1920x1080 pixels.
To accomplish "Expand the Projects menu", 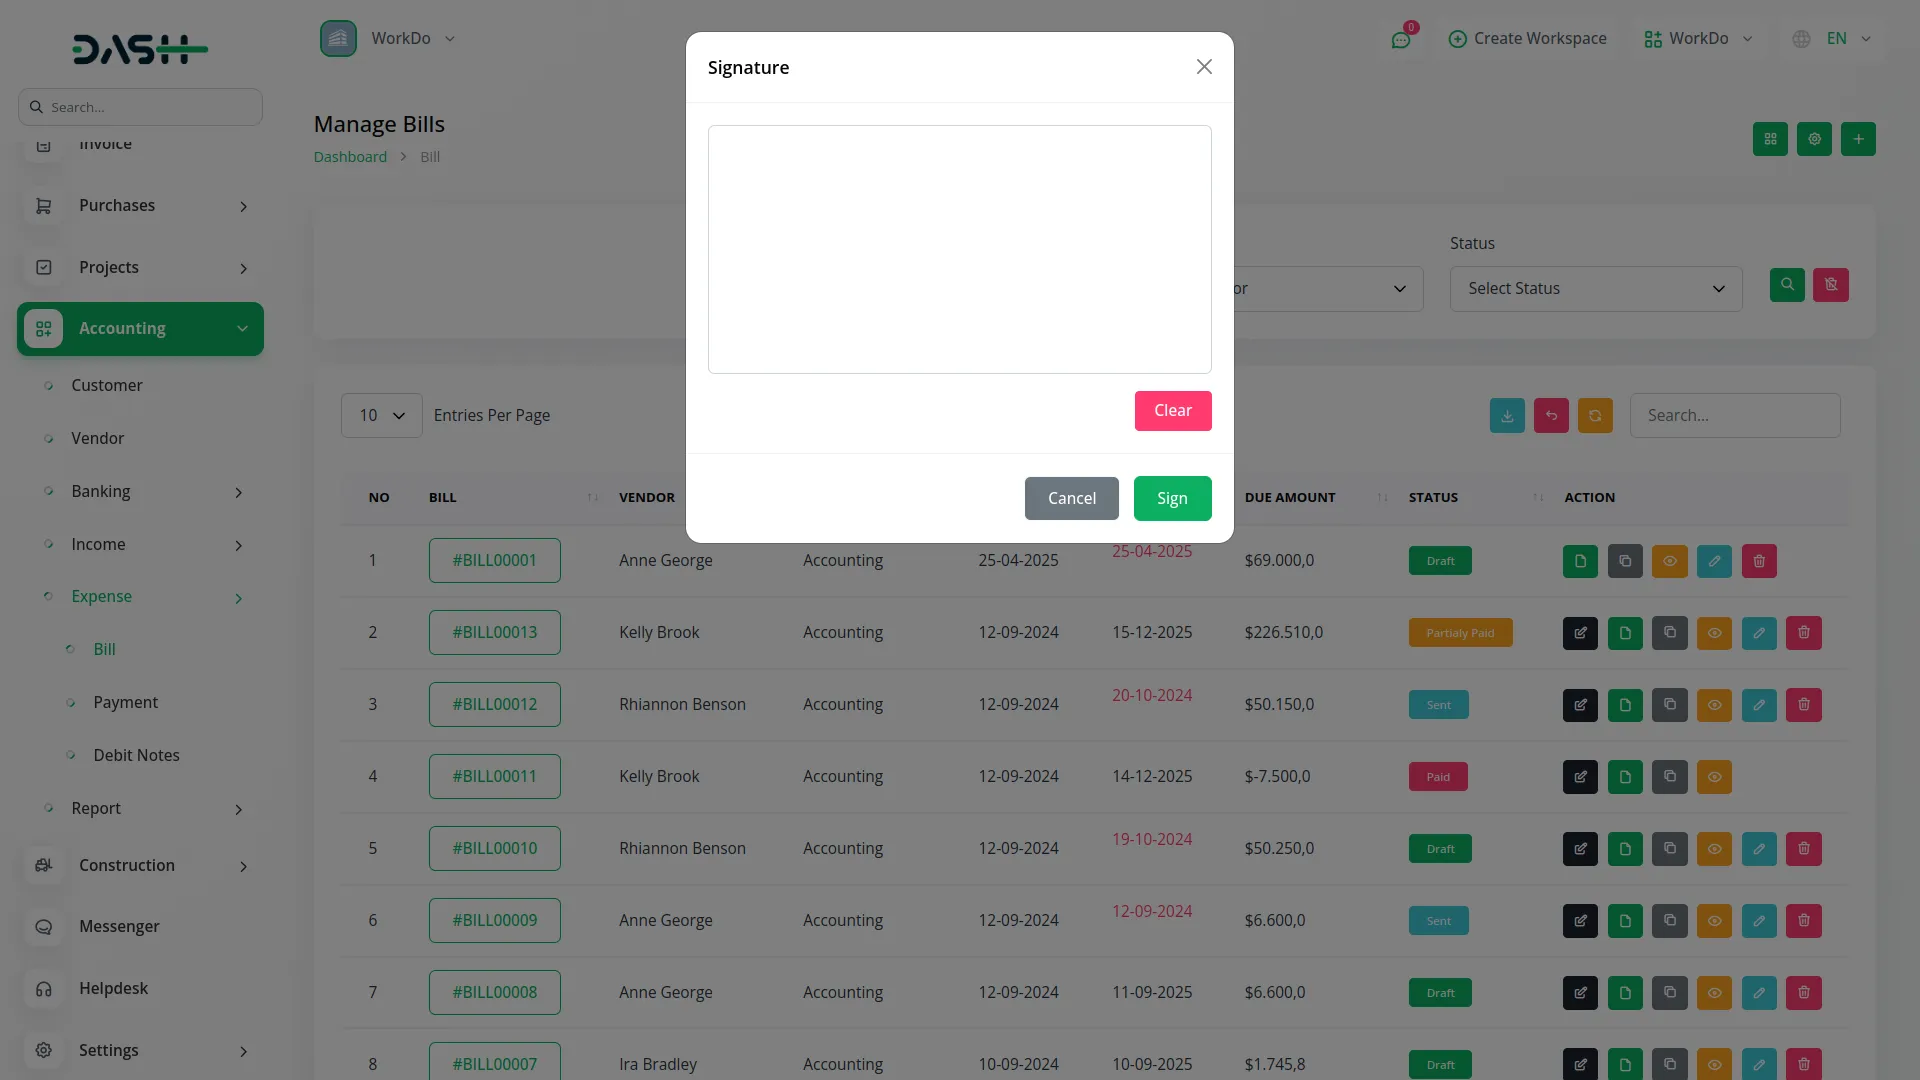I will click(140, 267).
